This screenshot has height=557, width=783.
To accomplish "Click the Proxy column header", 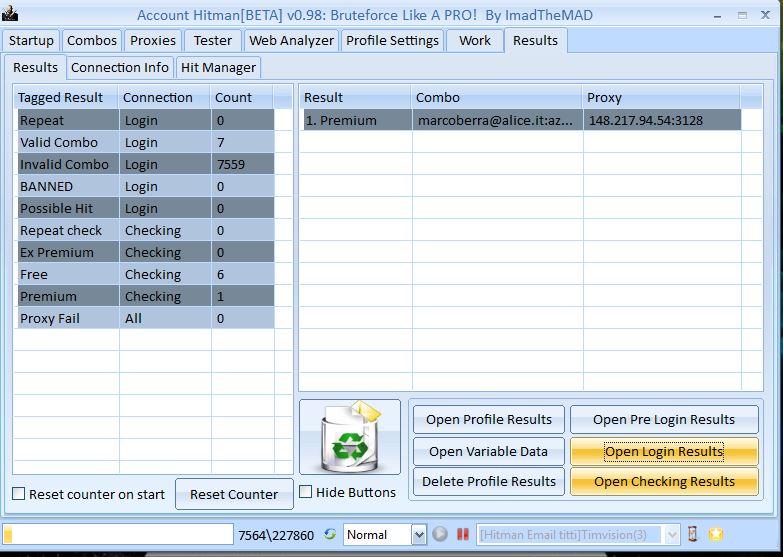I will click(x=661, y=97).
